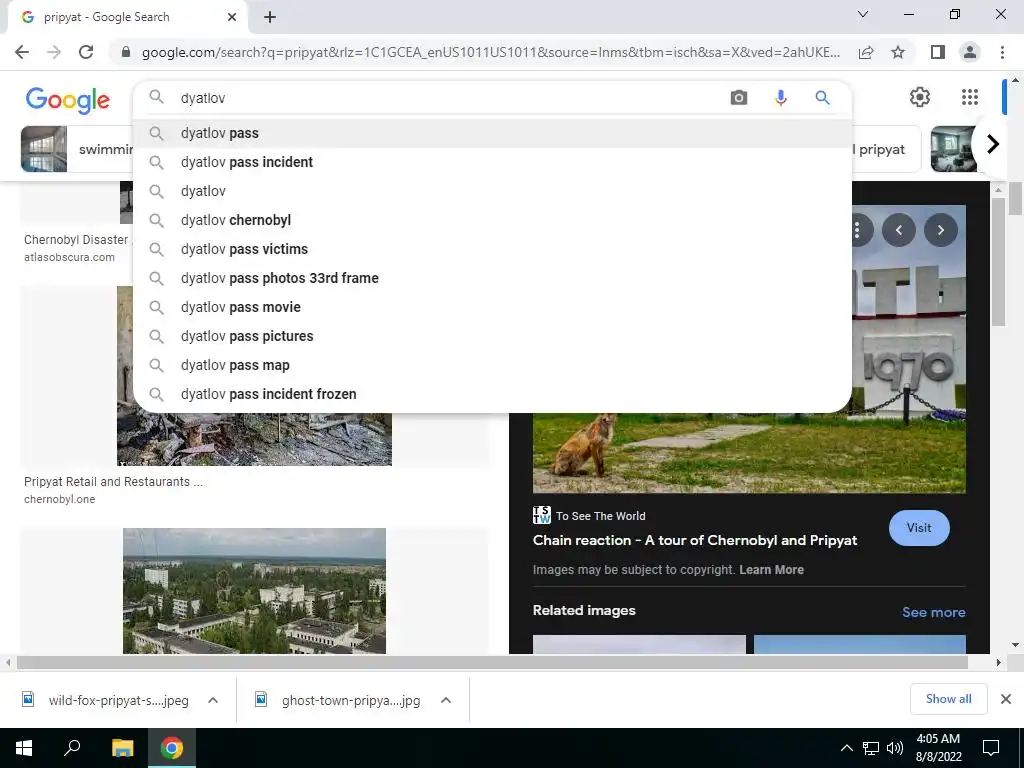Click the Google logo

tap(68, 100)
